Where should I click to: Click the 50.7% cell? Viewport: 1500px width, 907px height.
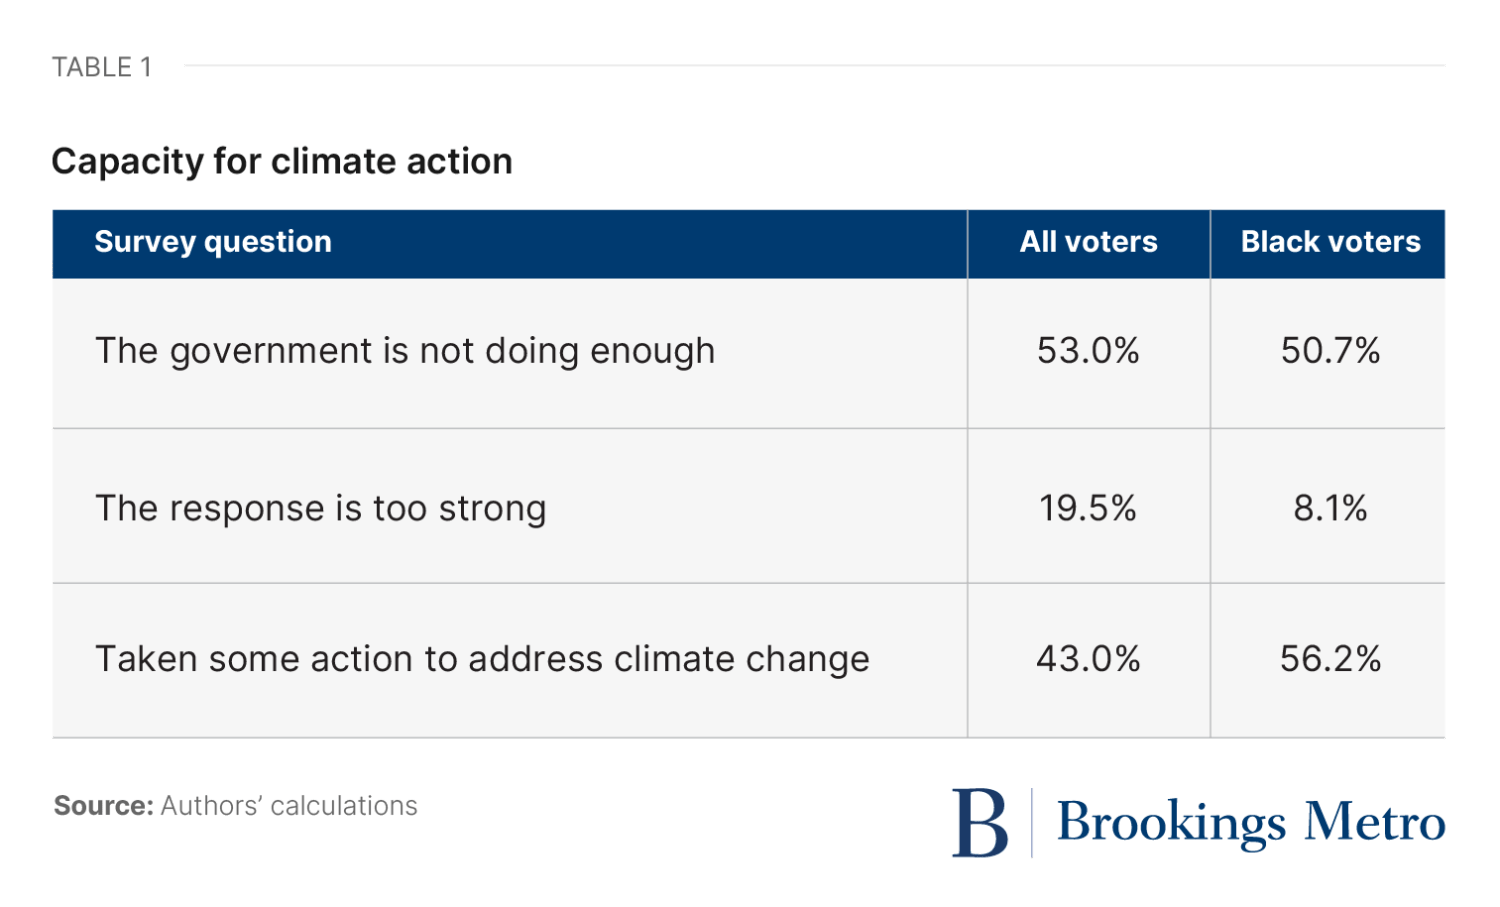pyautogui.click(x=1330, y=351)
